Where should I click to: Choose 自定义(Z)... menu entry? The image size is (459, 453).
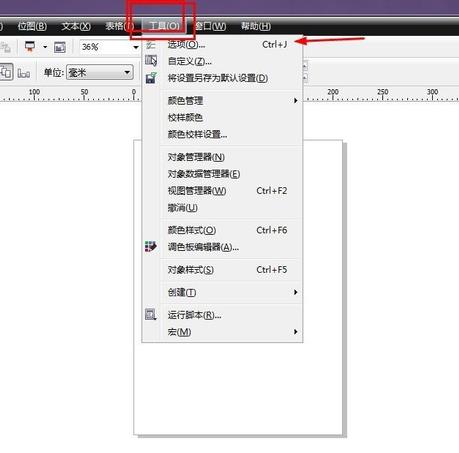click(x=222, y=61)
